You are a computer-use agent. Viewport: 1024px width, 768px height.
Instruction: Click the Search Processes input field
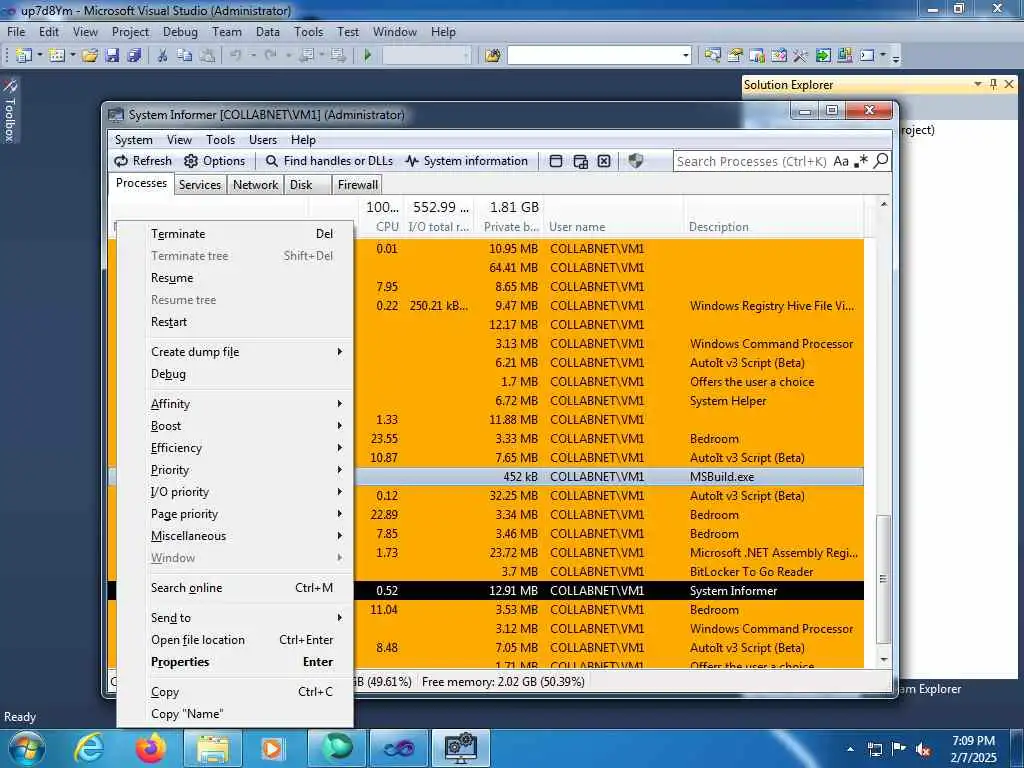tap(751, 161)
